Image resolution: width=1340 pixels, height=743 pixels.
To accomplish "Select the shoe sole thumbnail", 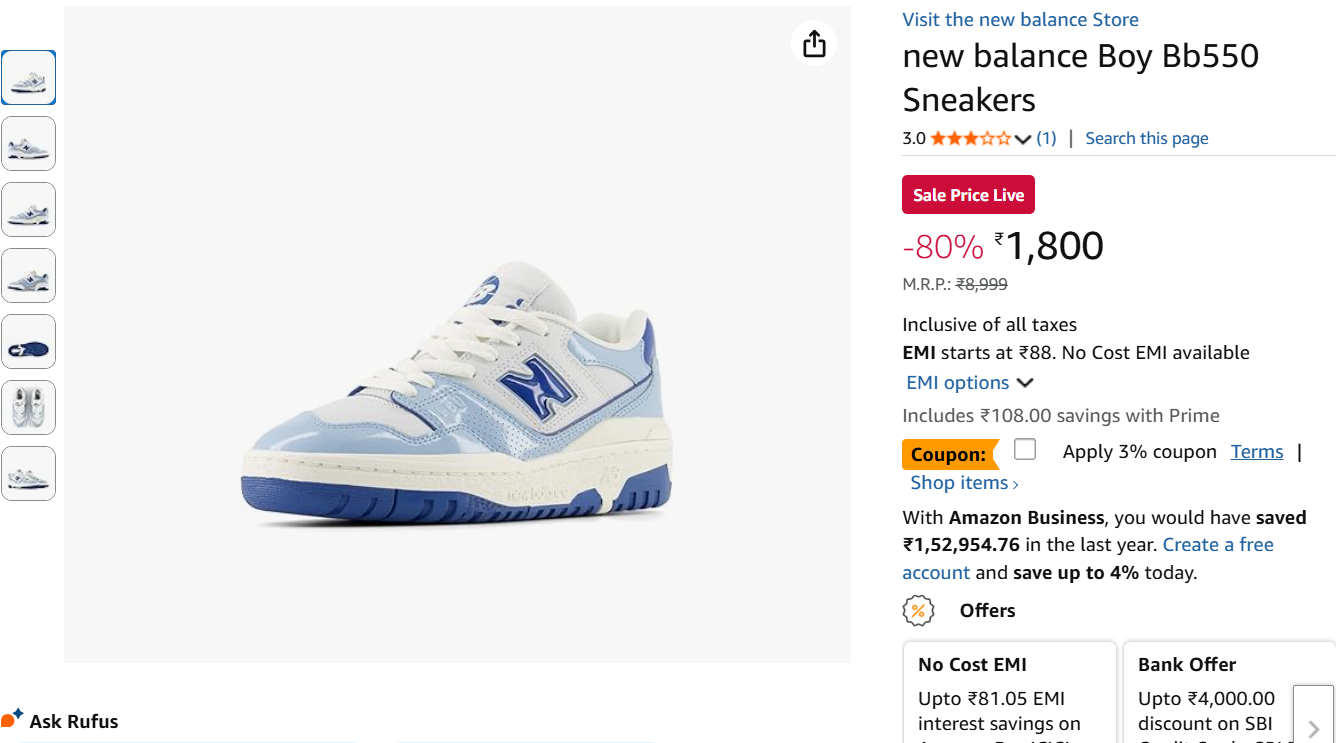I will (x=28, y=342).
